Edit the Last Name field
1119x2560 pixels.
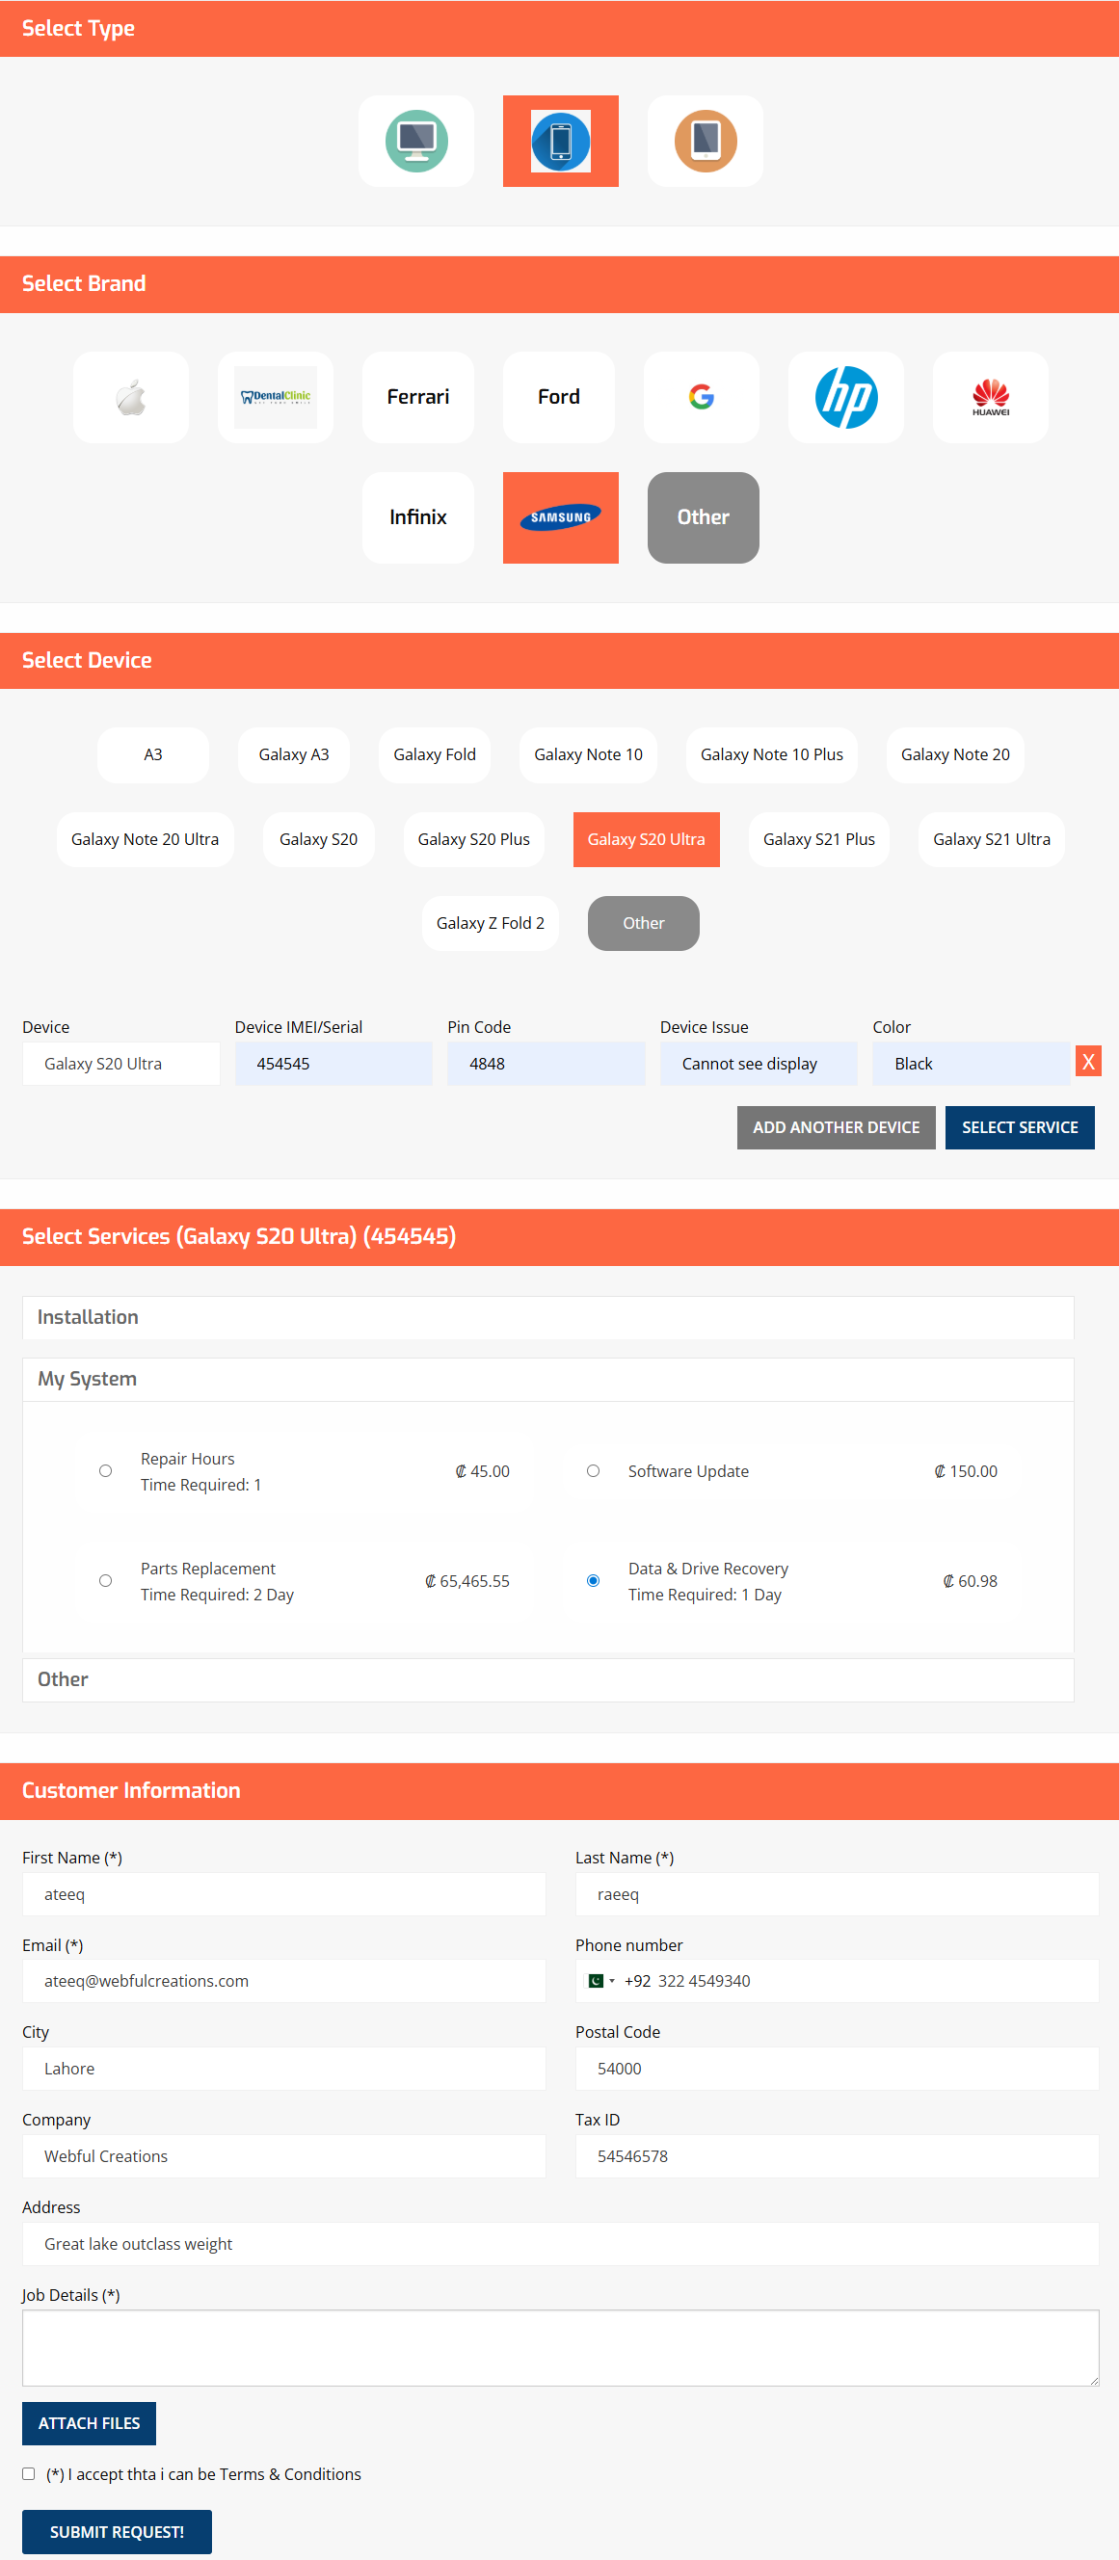point(837,1894)
